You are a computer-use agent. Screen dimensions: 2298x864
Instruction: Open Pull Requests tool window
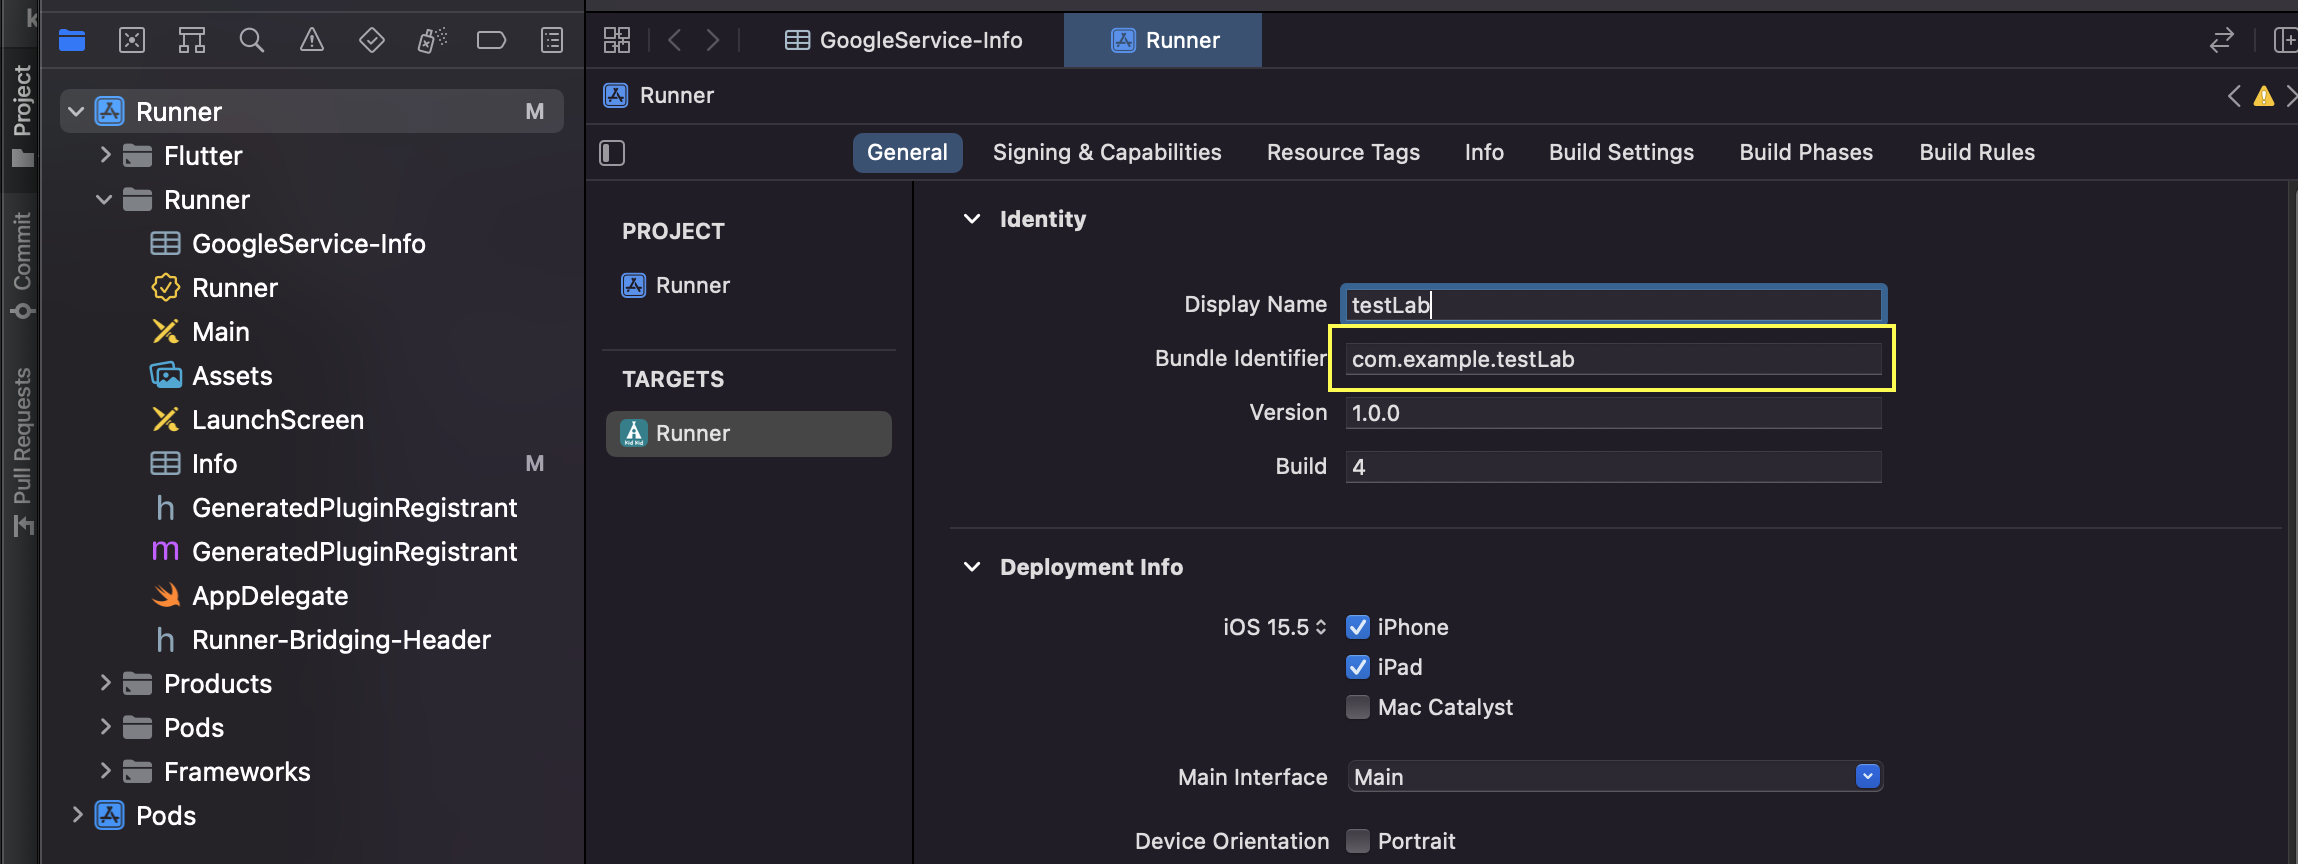click(x=22, y=452)
